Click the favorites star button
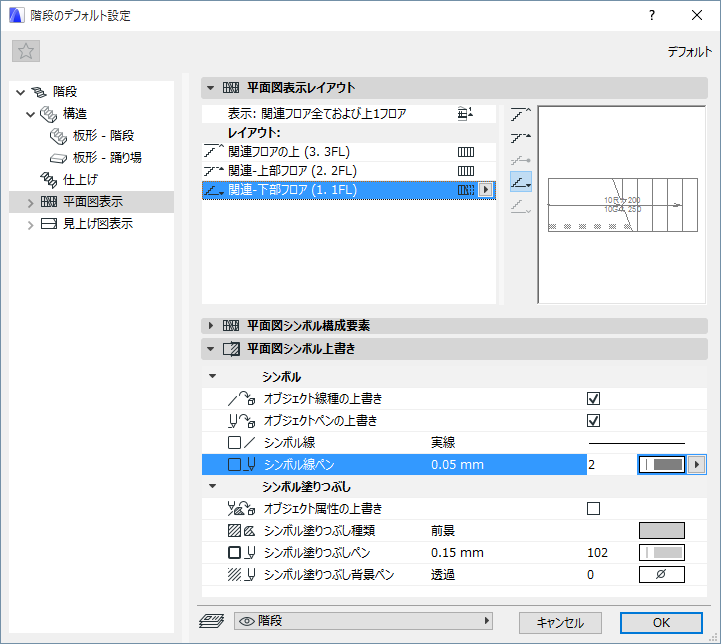This screenshot has height=644, width=721. pos(26,51)
